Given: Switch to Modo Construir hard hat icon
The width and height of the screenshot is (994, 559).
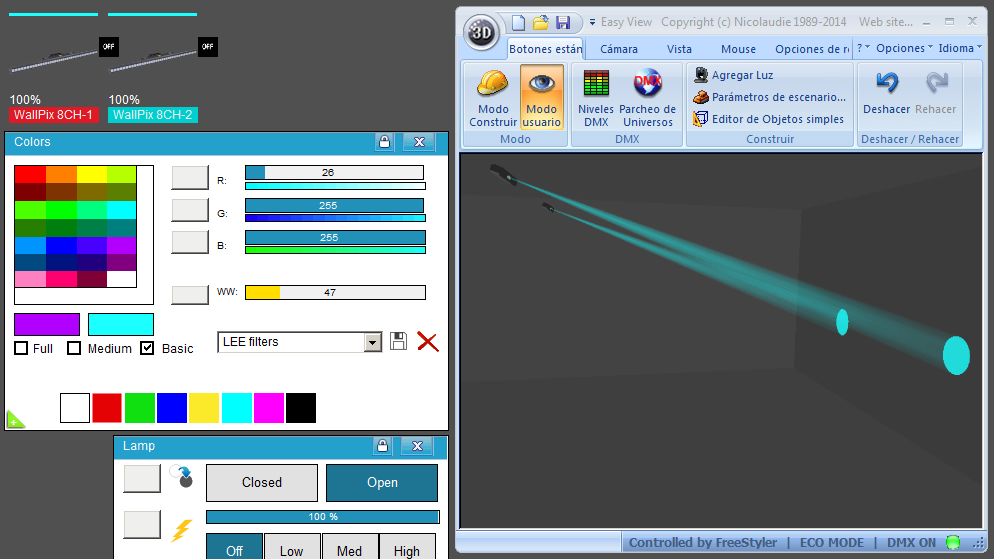Looking at the screenshot, I should pos(493,98).
